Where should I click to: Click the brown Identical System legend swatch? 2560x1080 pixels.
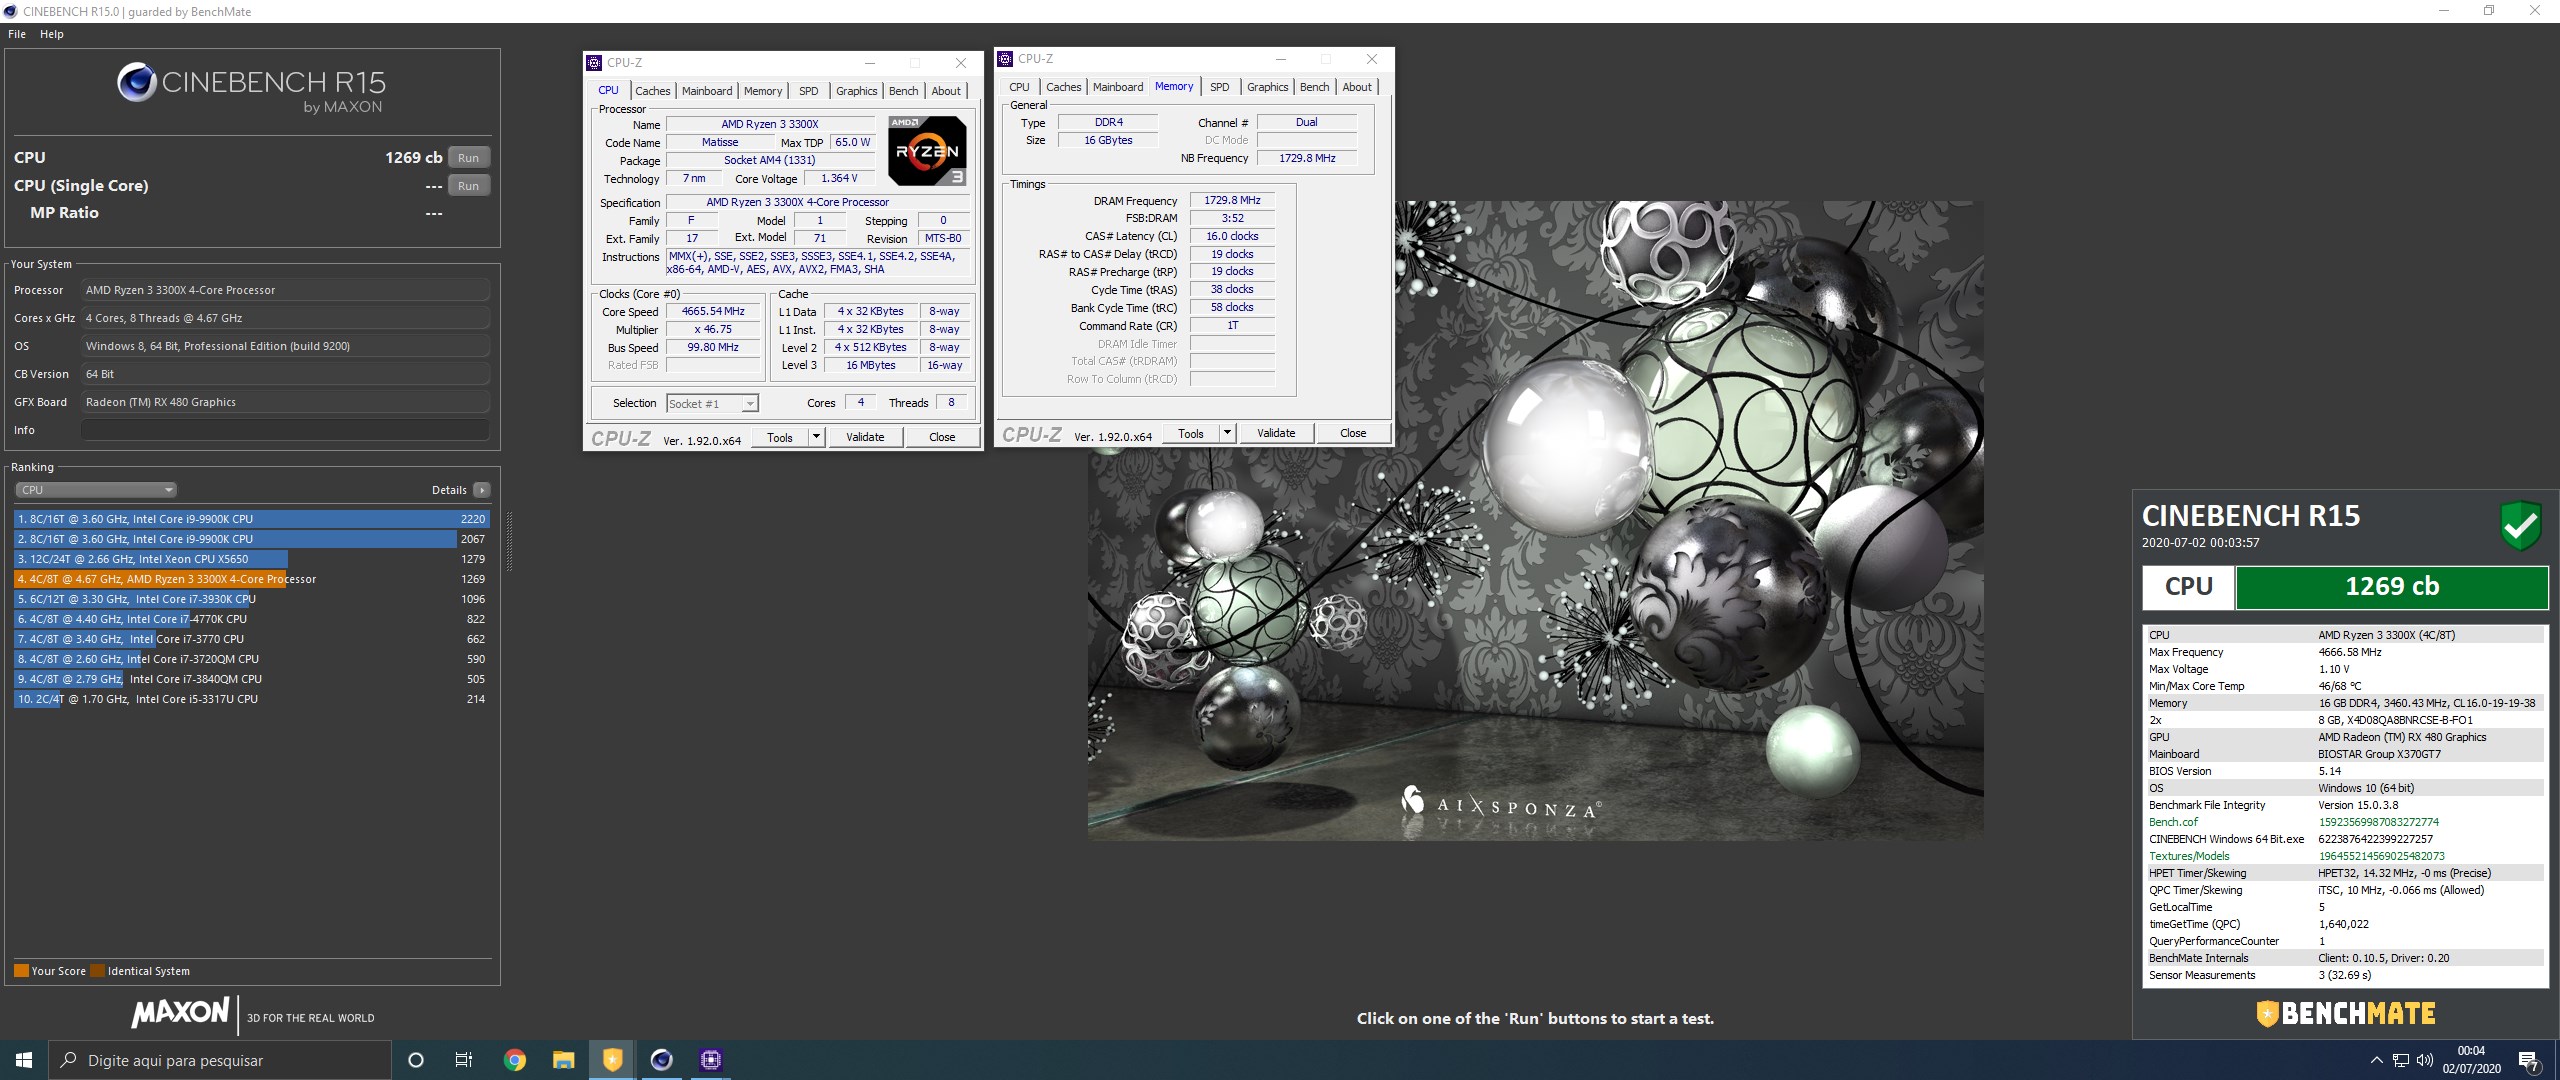[97, 971]
